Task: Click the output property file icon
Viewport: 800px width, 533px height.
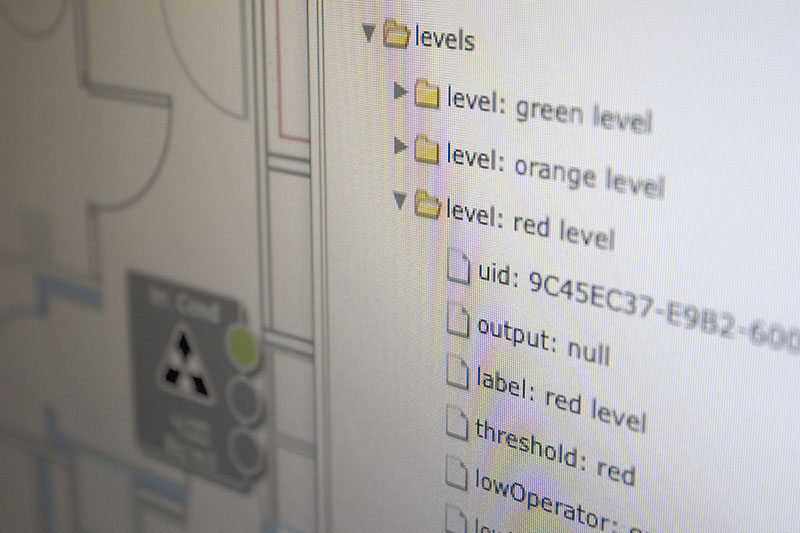Action: (x=458, y=322)
